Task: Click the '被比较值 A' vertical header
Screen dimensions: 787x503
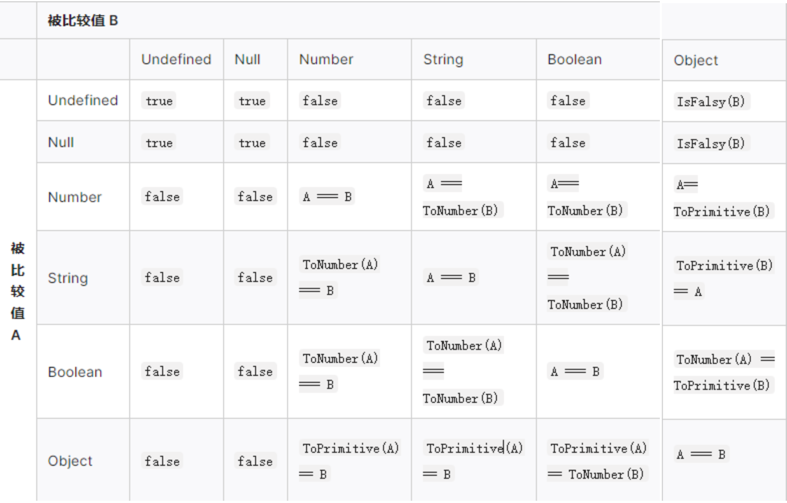Action: pos(17,291)
